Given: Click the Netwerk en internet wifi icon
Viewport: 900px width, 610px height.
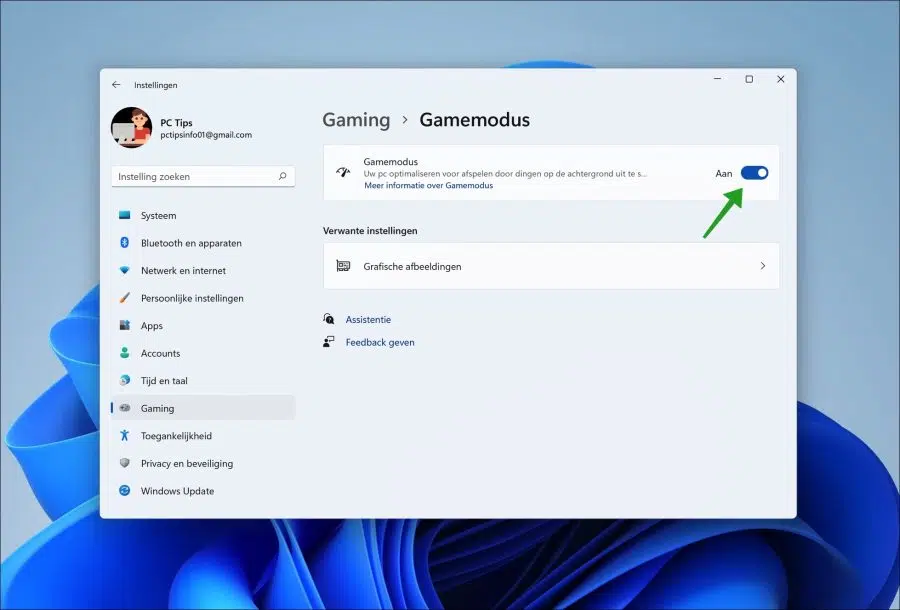Looking at the screenshot, I should [125, 270].
